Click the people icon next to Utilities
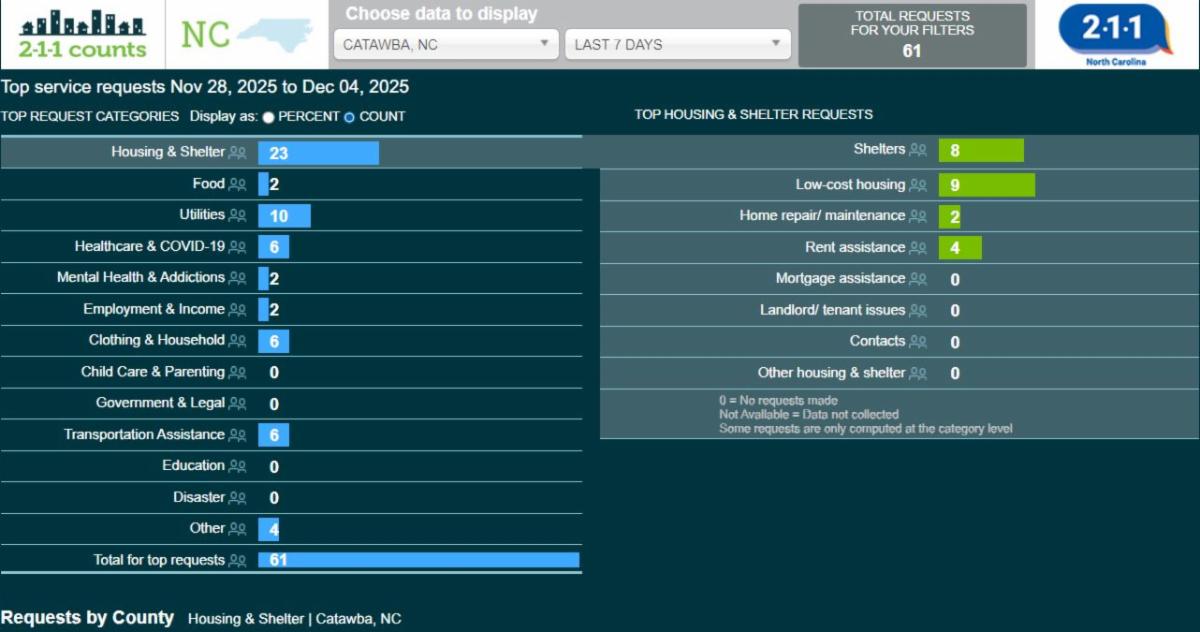Screen dimensions: 1200x632 [x=237, y=215]
